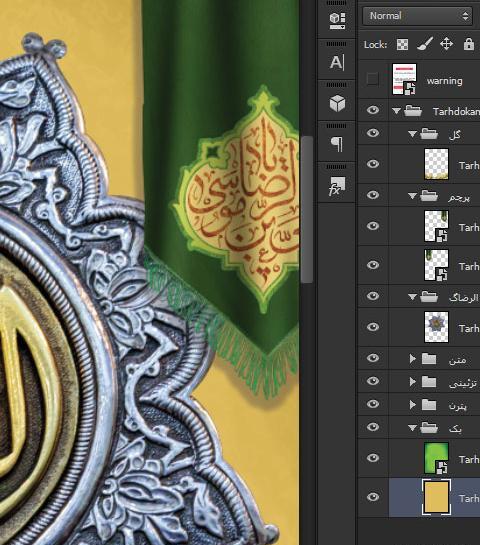Hide the selected yellow fill layer

click(x=373, y=497)
